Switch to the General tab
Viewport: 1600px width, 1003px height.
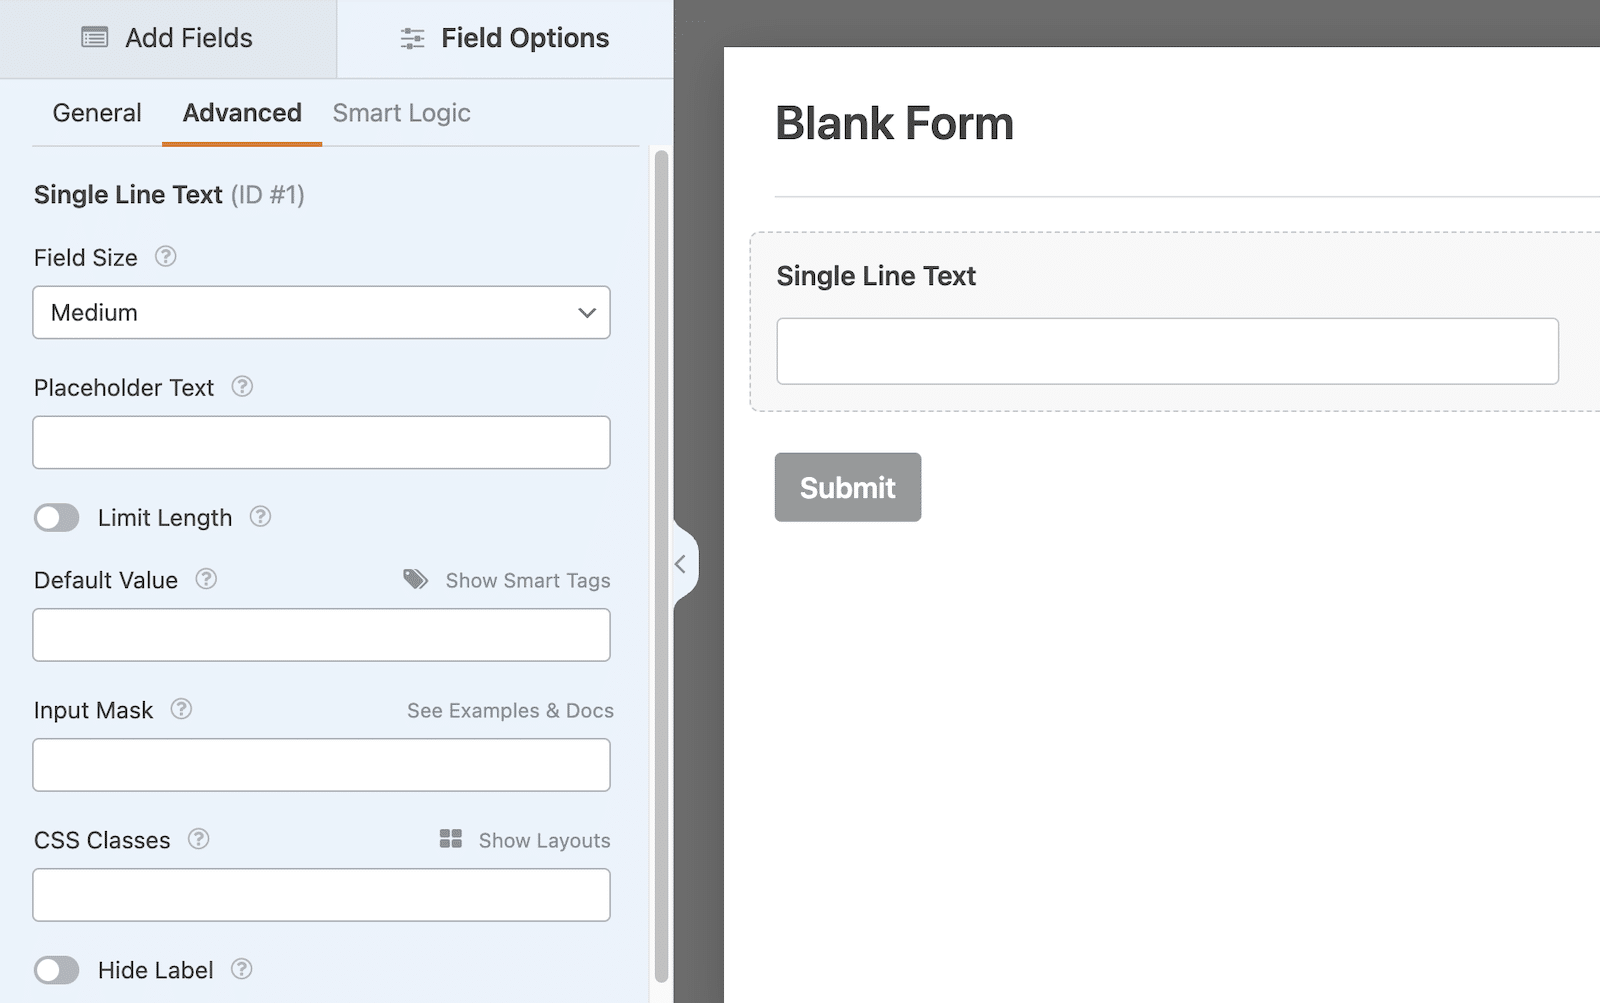coord(97,112)
